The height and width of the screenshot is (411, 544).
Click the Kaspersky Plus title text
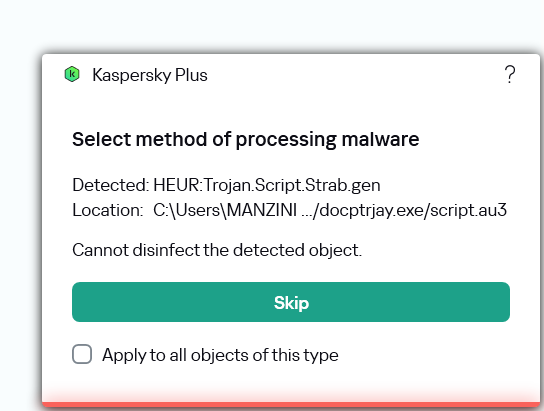point(150,75)
